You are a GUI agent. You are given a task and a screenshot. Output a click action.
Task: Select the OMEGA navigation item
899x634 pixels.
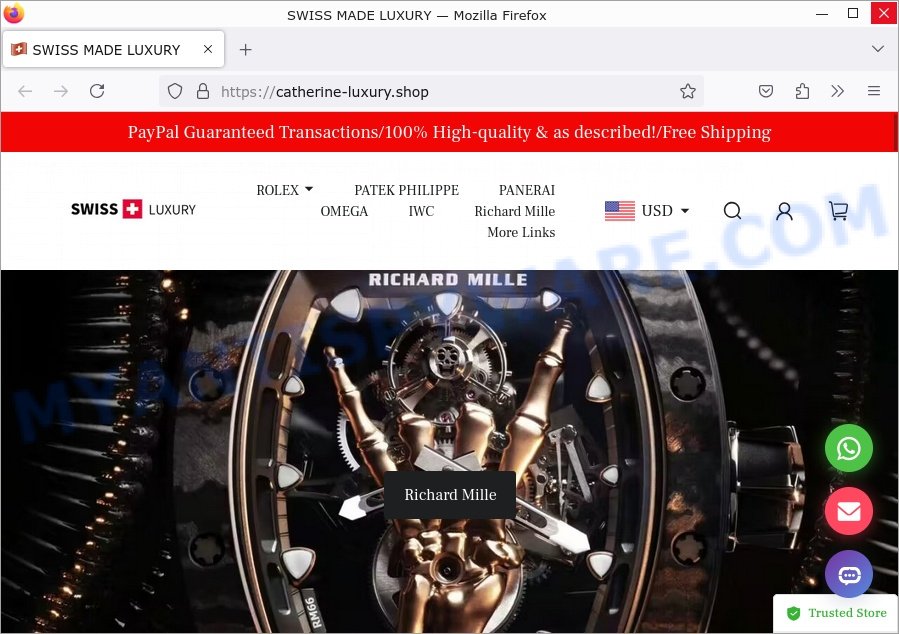click(x=344, y=211)
